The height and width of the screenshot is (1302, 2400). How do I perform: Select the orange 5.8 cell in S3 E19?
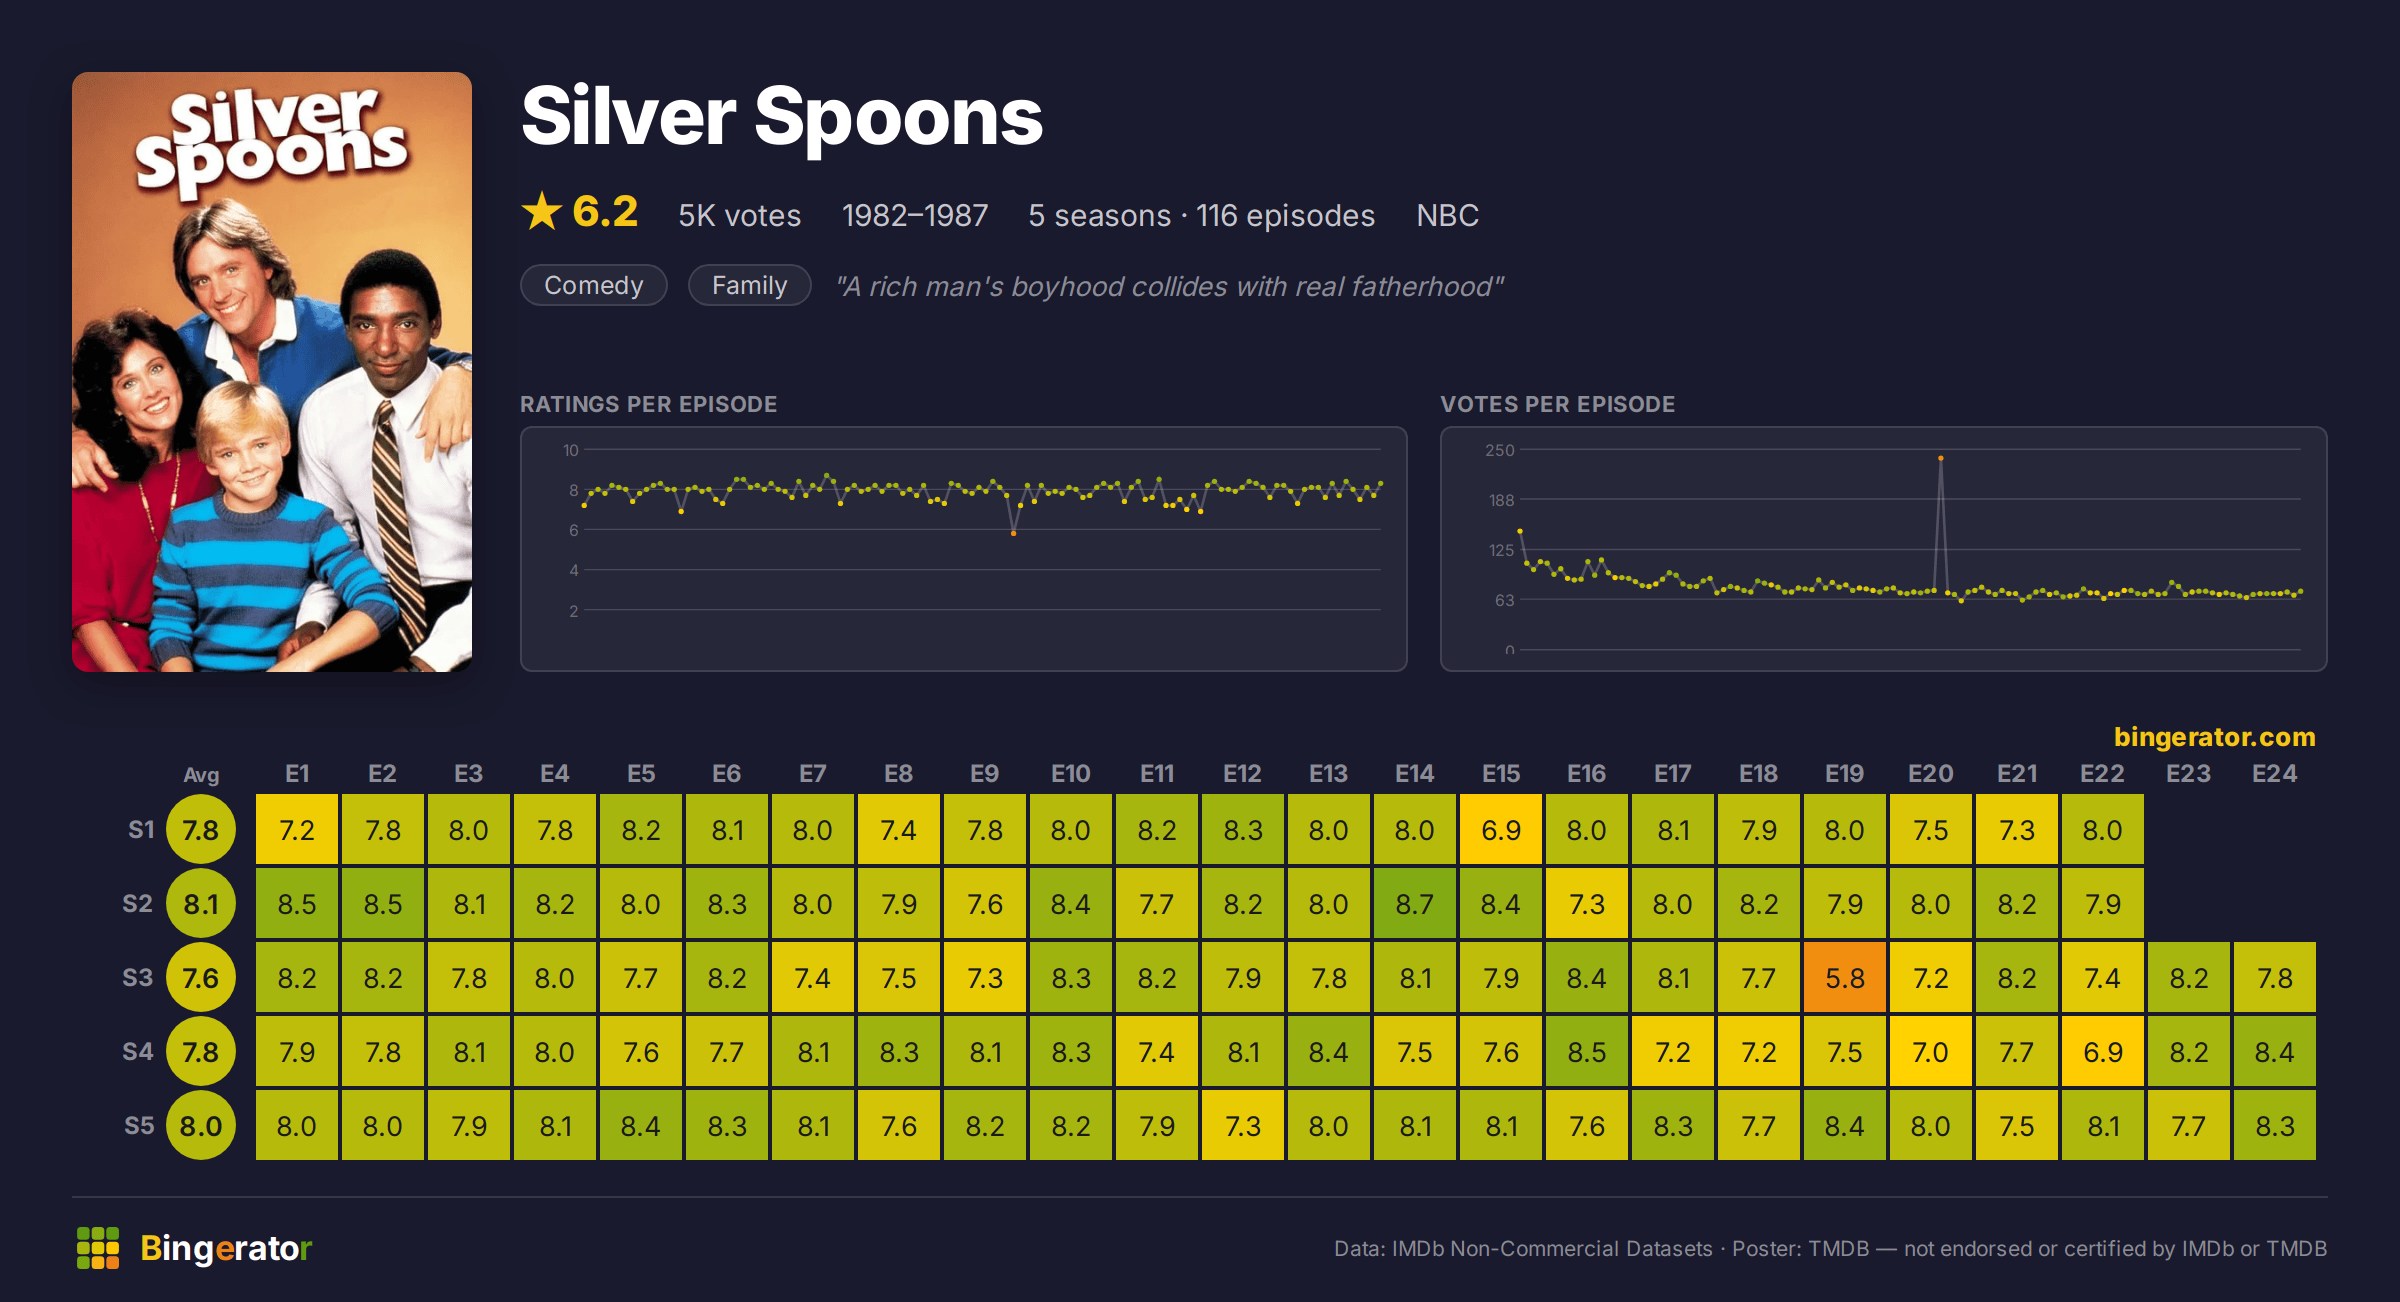[x=1845, y=978]
